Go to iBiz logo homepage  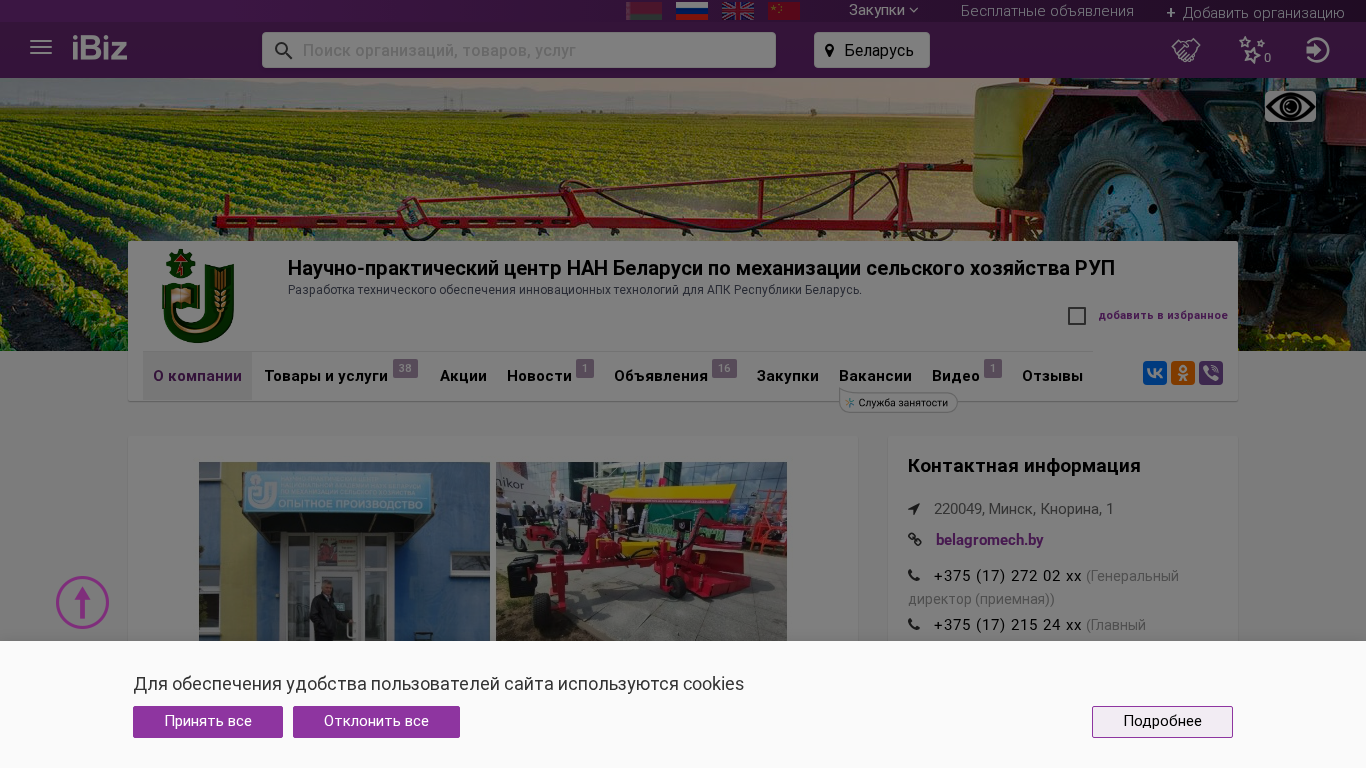100,48
